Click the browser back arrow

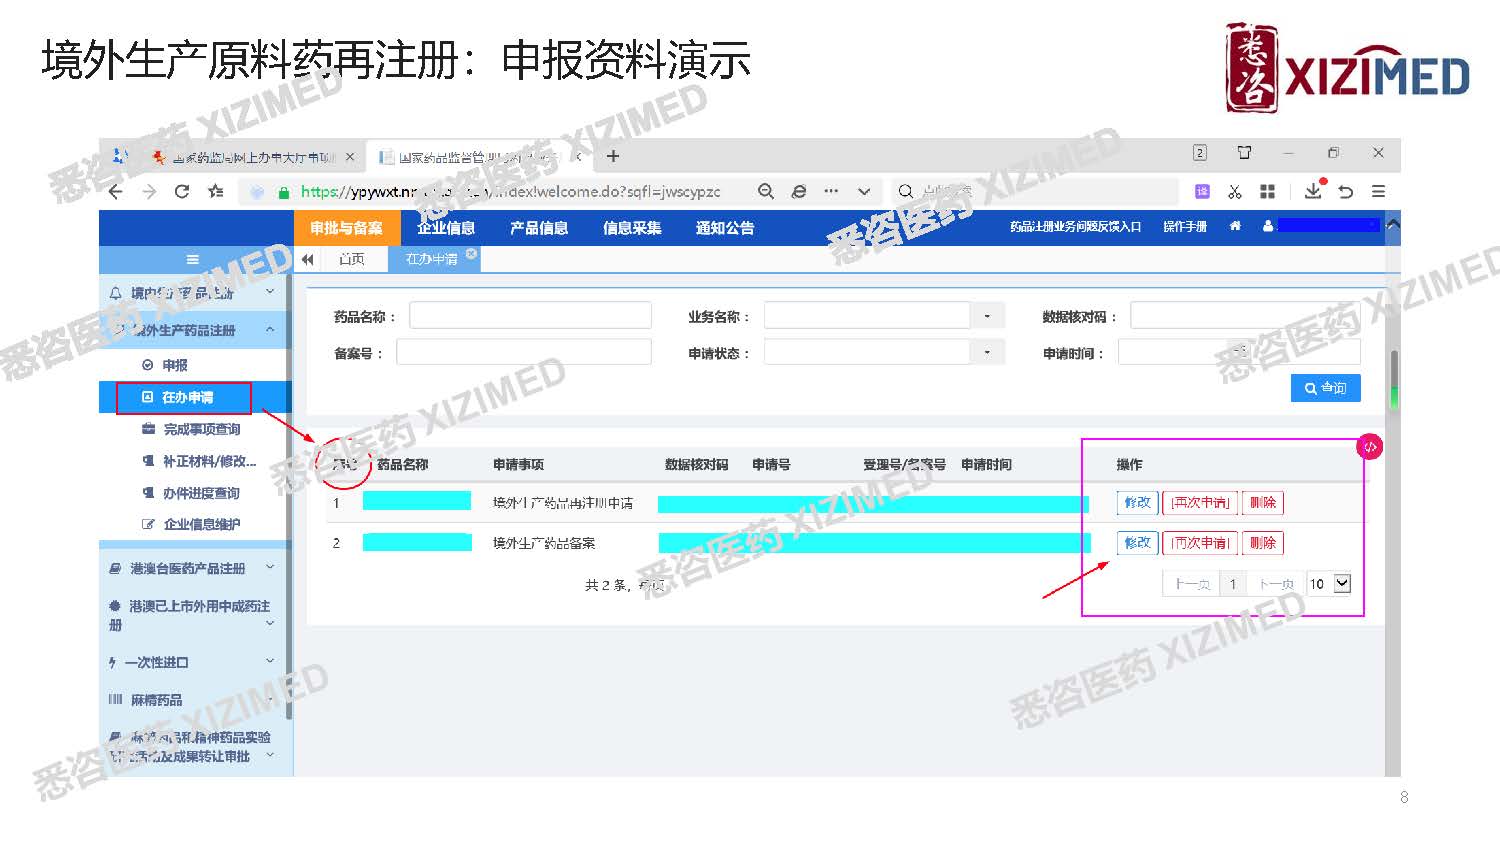[x=116, y=192]
